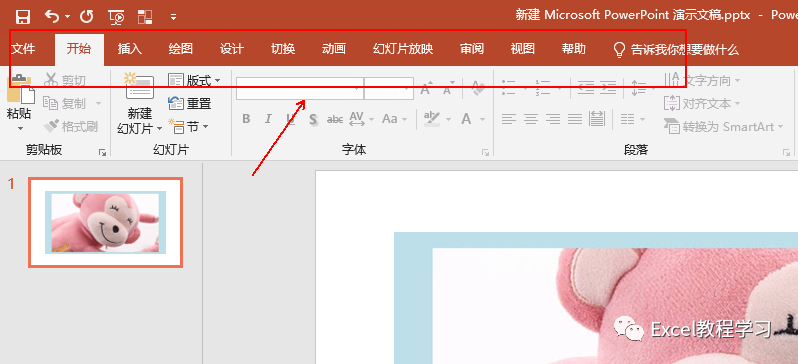Switch to the 绘图 tab

point(181,49)
